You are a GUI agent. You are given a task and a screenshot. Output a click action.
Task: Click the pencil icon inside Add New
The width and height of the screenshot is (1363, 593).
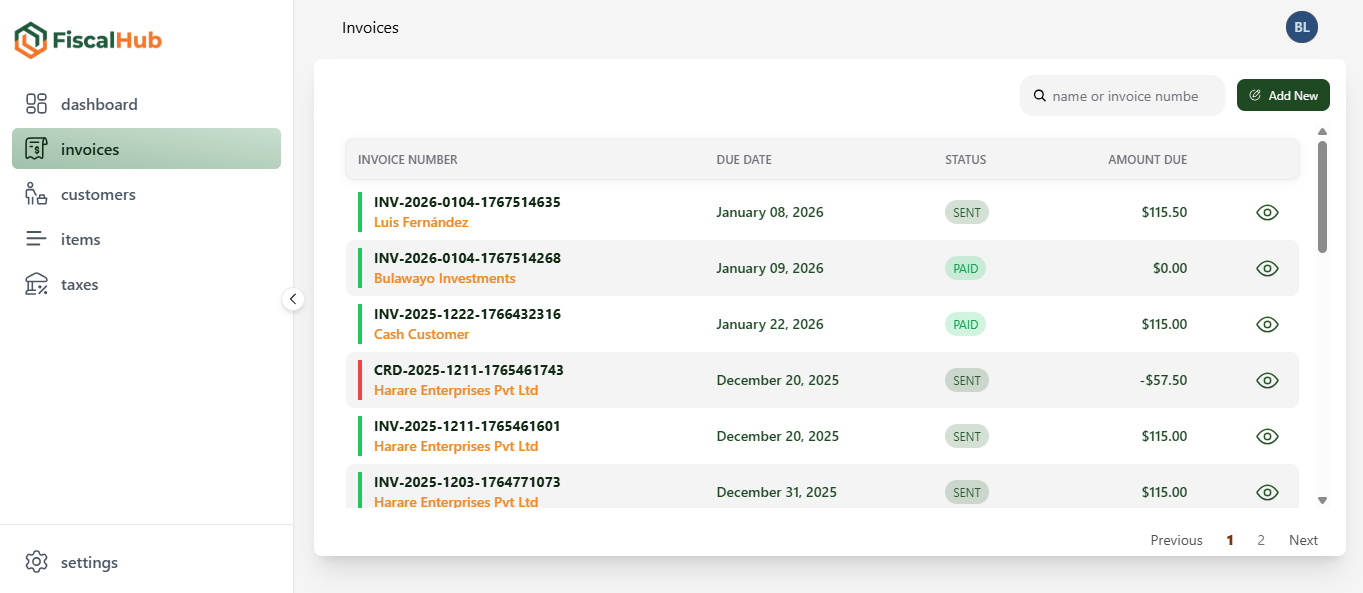click(x=1255, y=94)
